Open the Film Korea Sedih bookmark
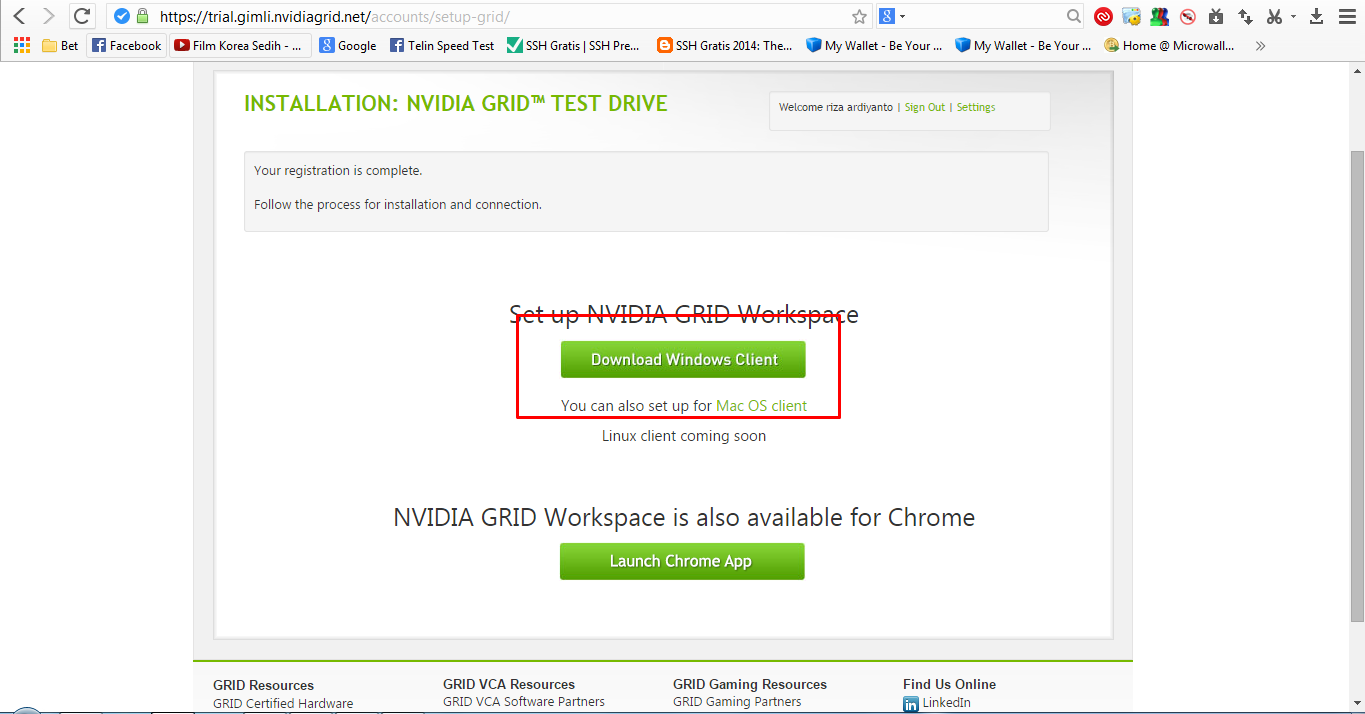 click(x=239, y=45)
